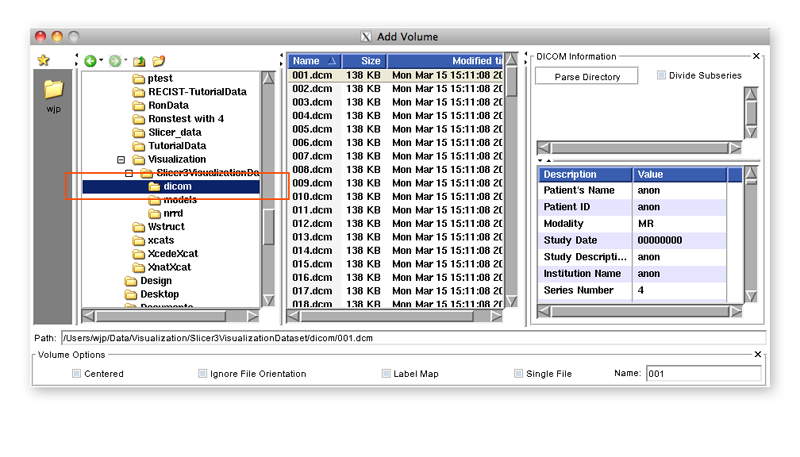Toggle the Centered checkbox

77,373
